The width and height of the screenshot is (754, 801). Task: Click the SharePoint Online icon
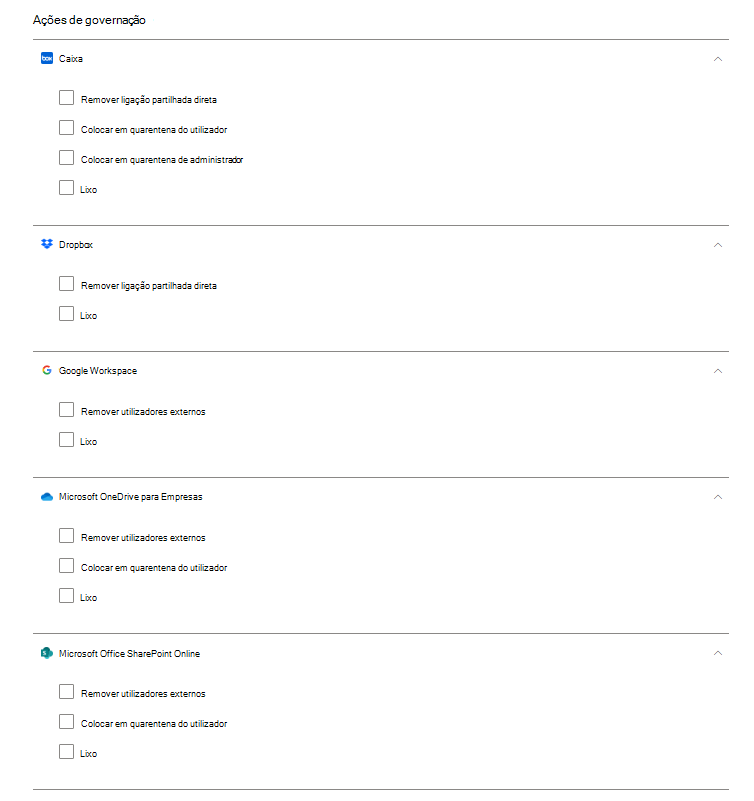(x=46, y=654)
